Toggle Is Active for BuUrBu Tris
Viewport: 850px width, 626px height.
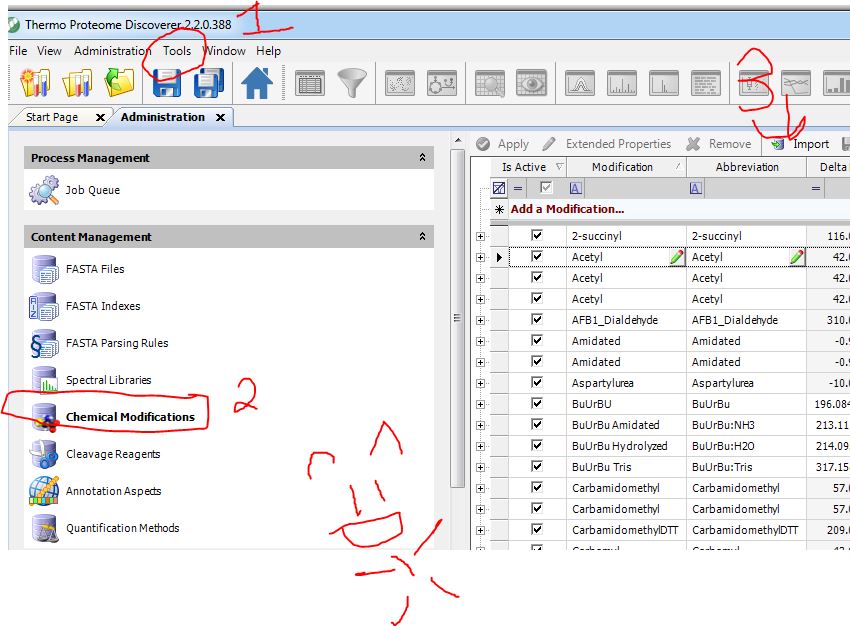(537, 466)
